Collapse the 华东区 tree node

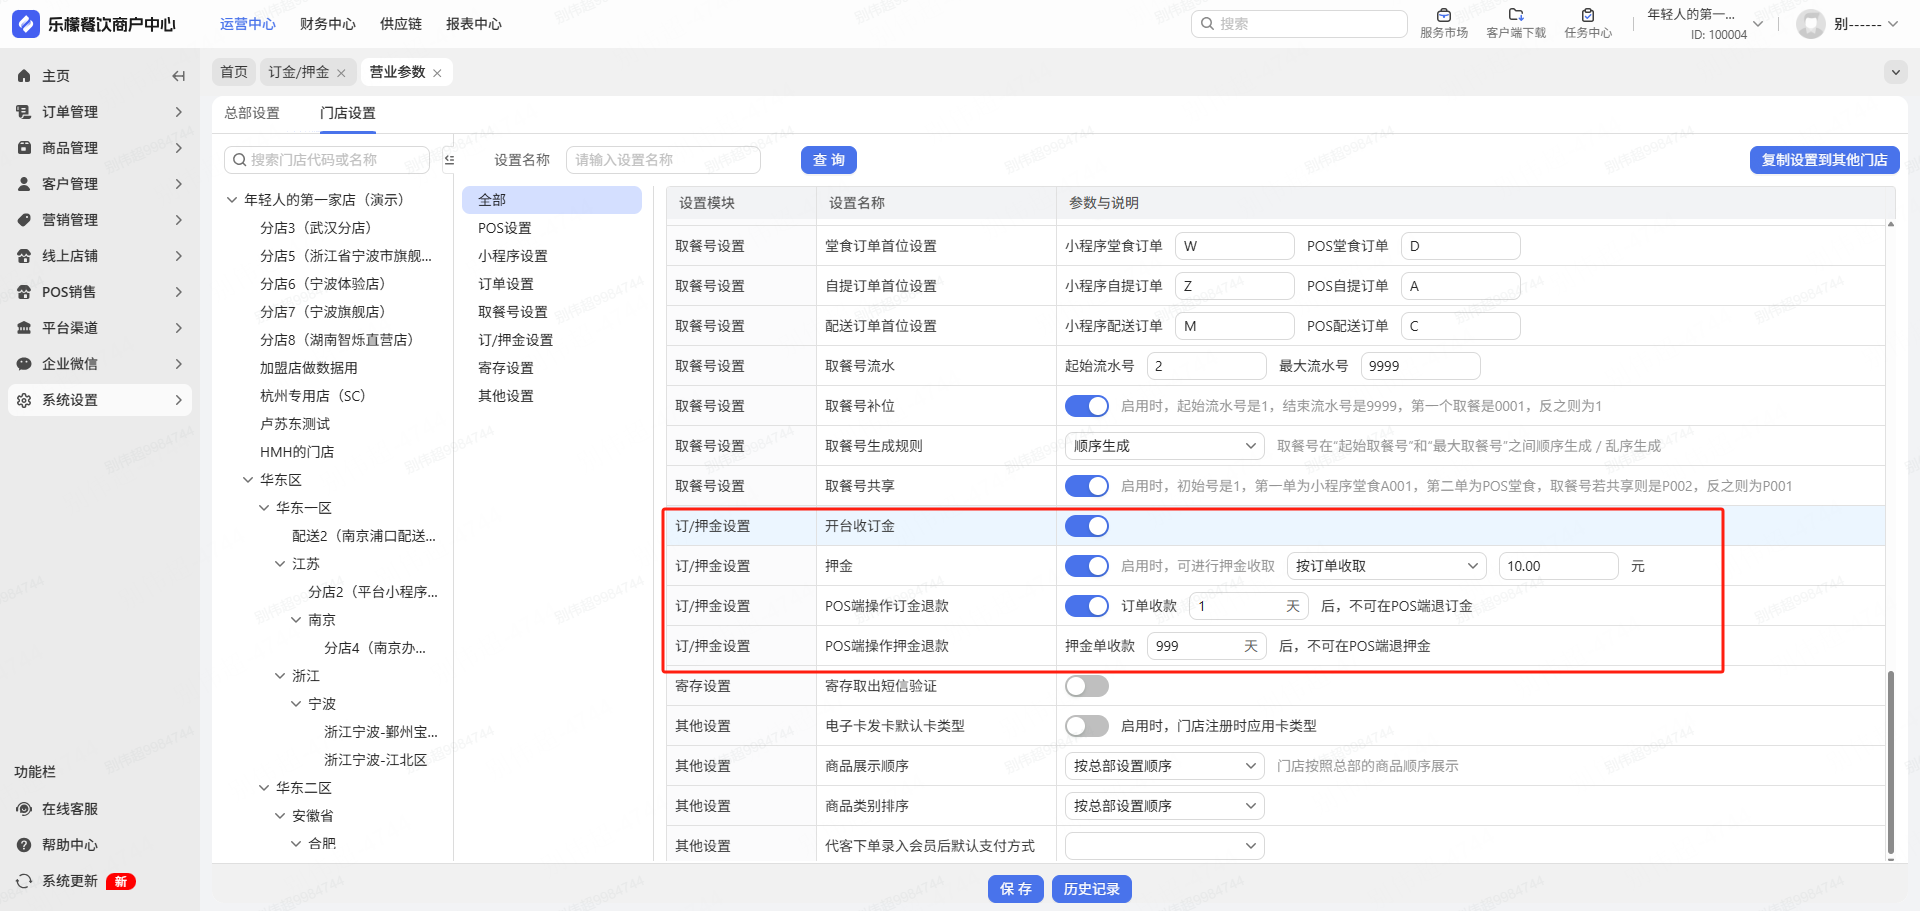[248, 480]
